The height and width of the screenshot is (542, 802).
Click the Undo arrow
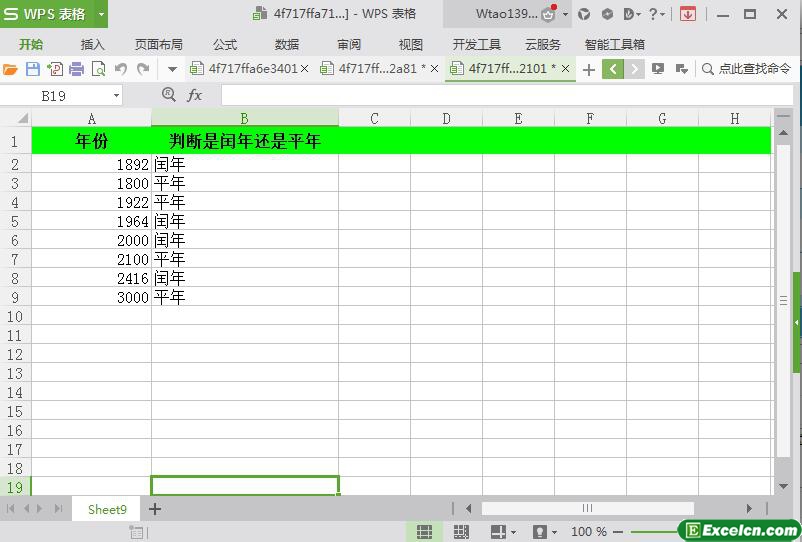[x=121, y=69]
